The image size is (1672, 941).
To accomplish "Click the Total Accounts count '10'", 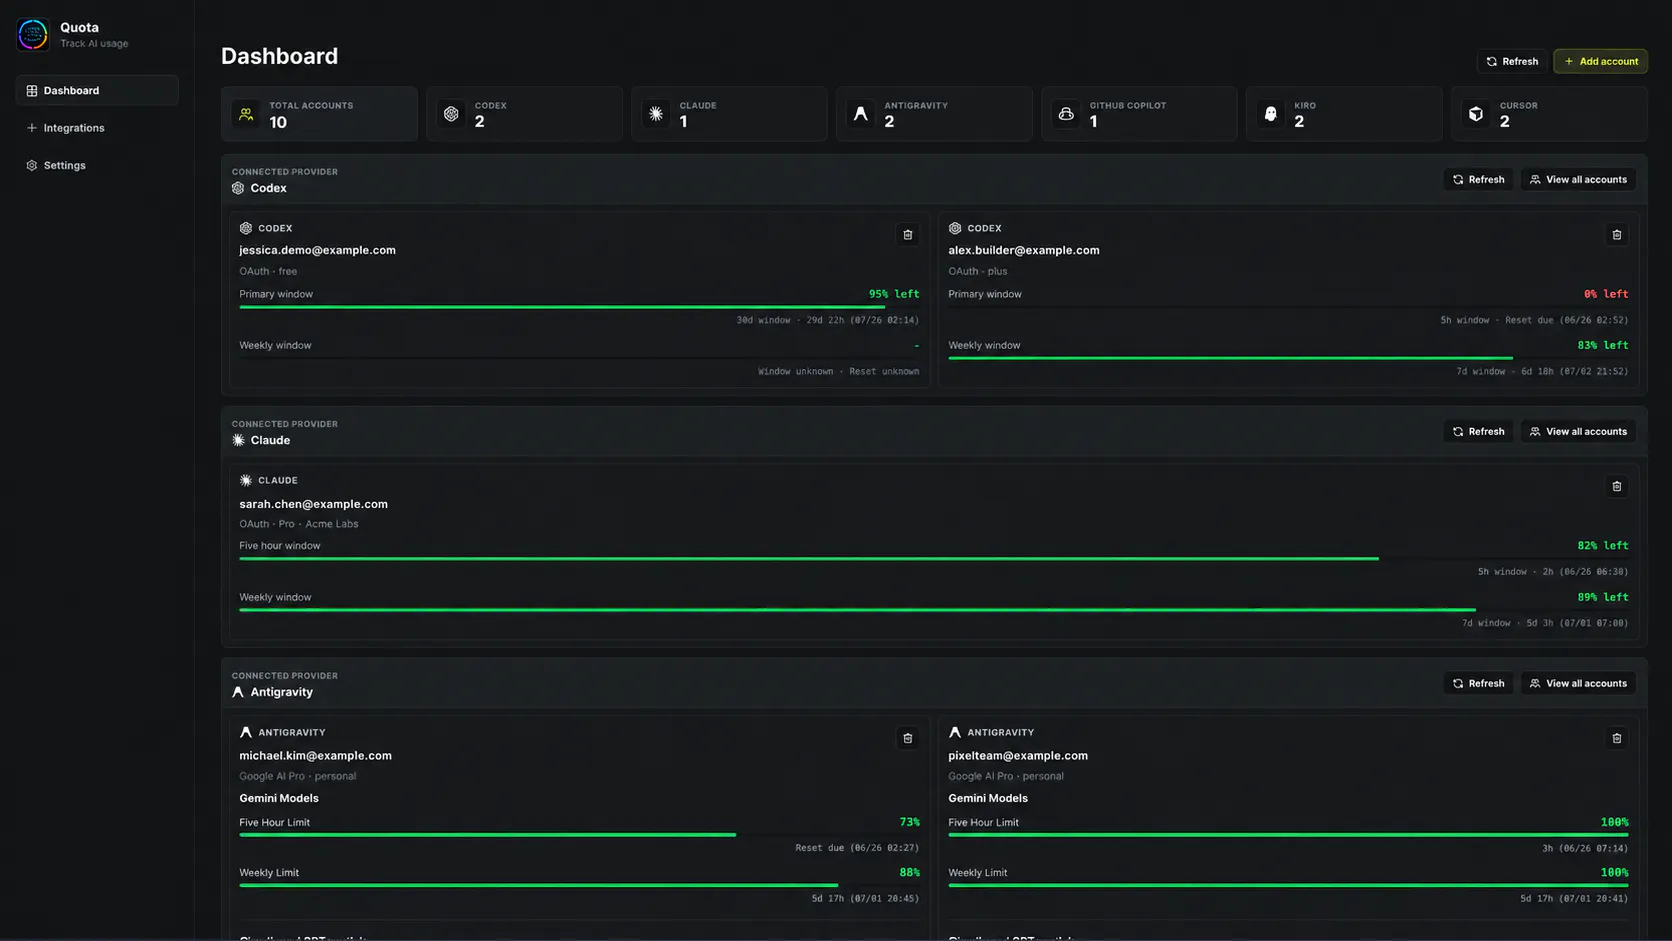I will click(278, 122).
